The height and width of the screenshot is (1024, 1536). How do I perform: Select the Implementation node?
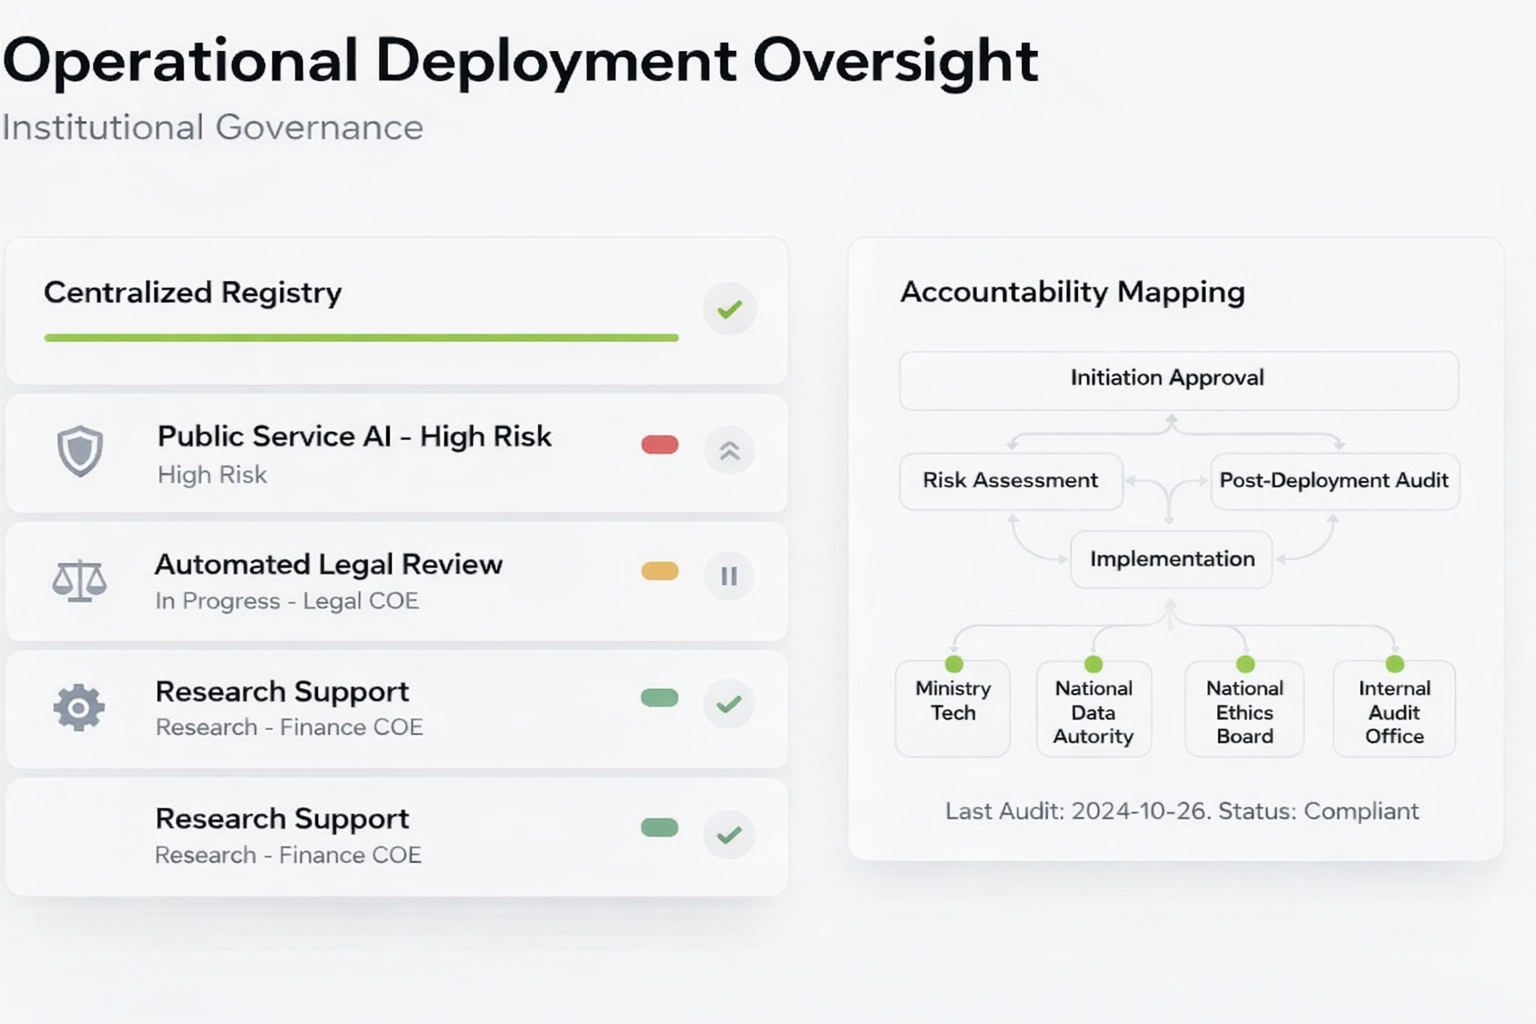coord(1171,560)
